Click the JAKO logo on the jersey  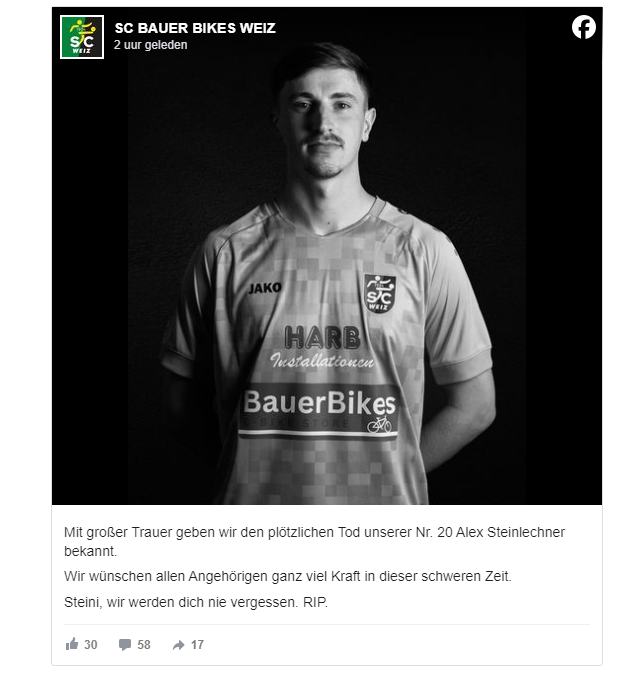[x=265, y=288]
